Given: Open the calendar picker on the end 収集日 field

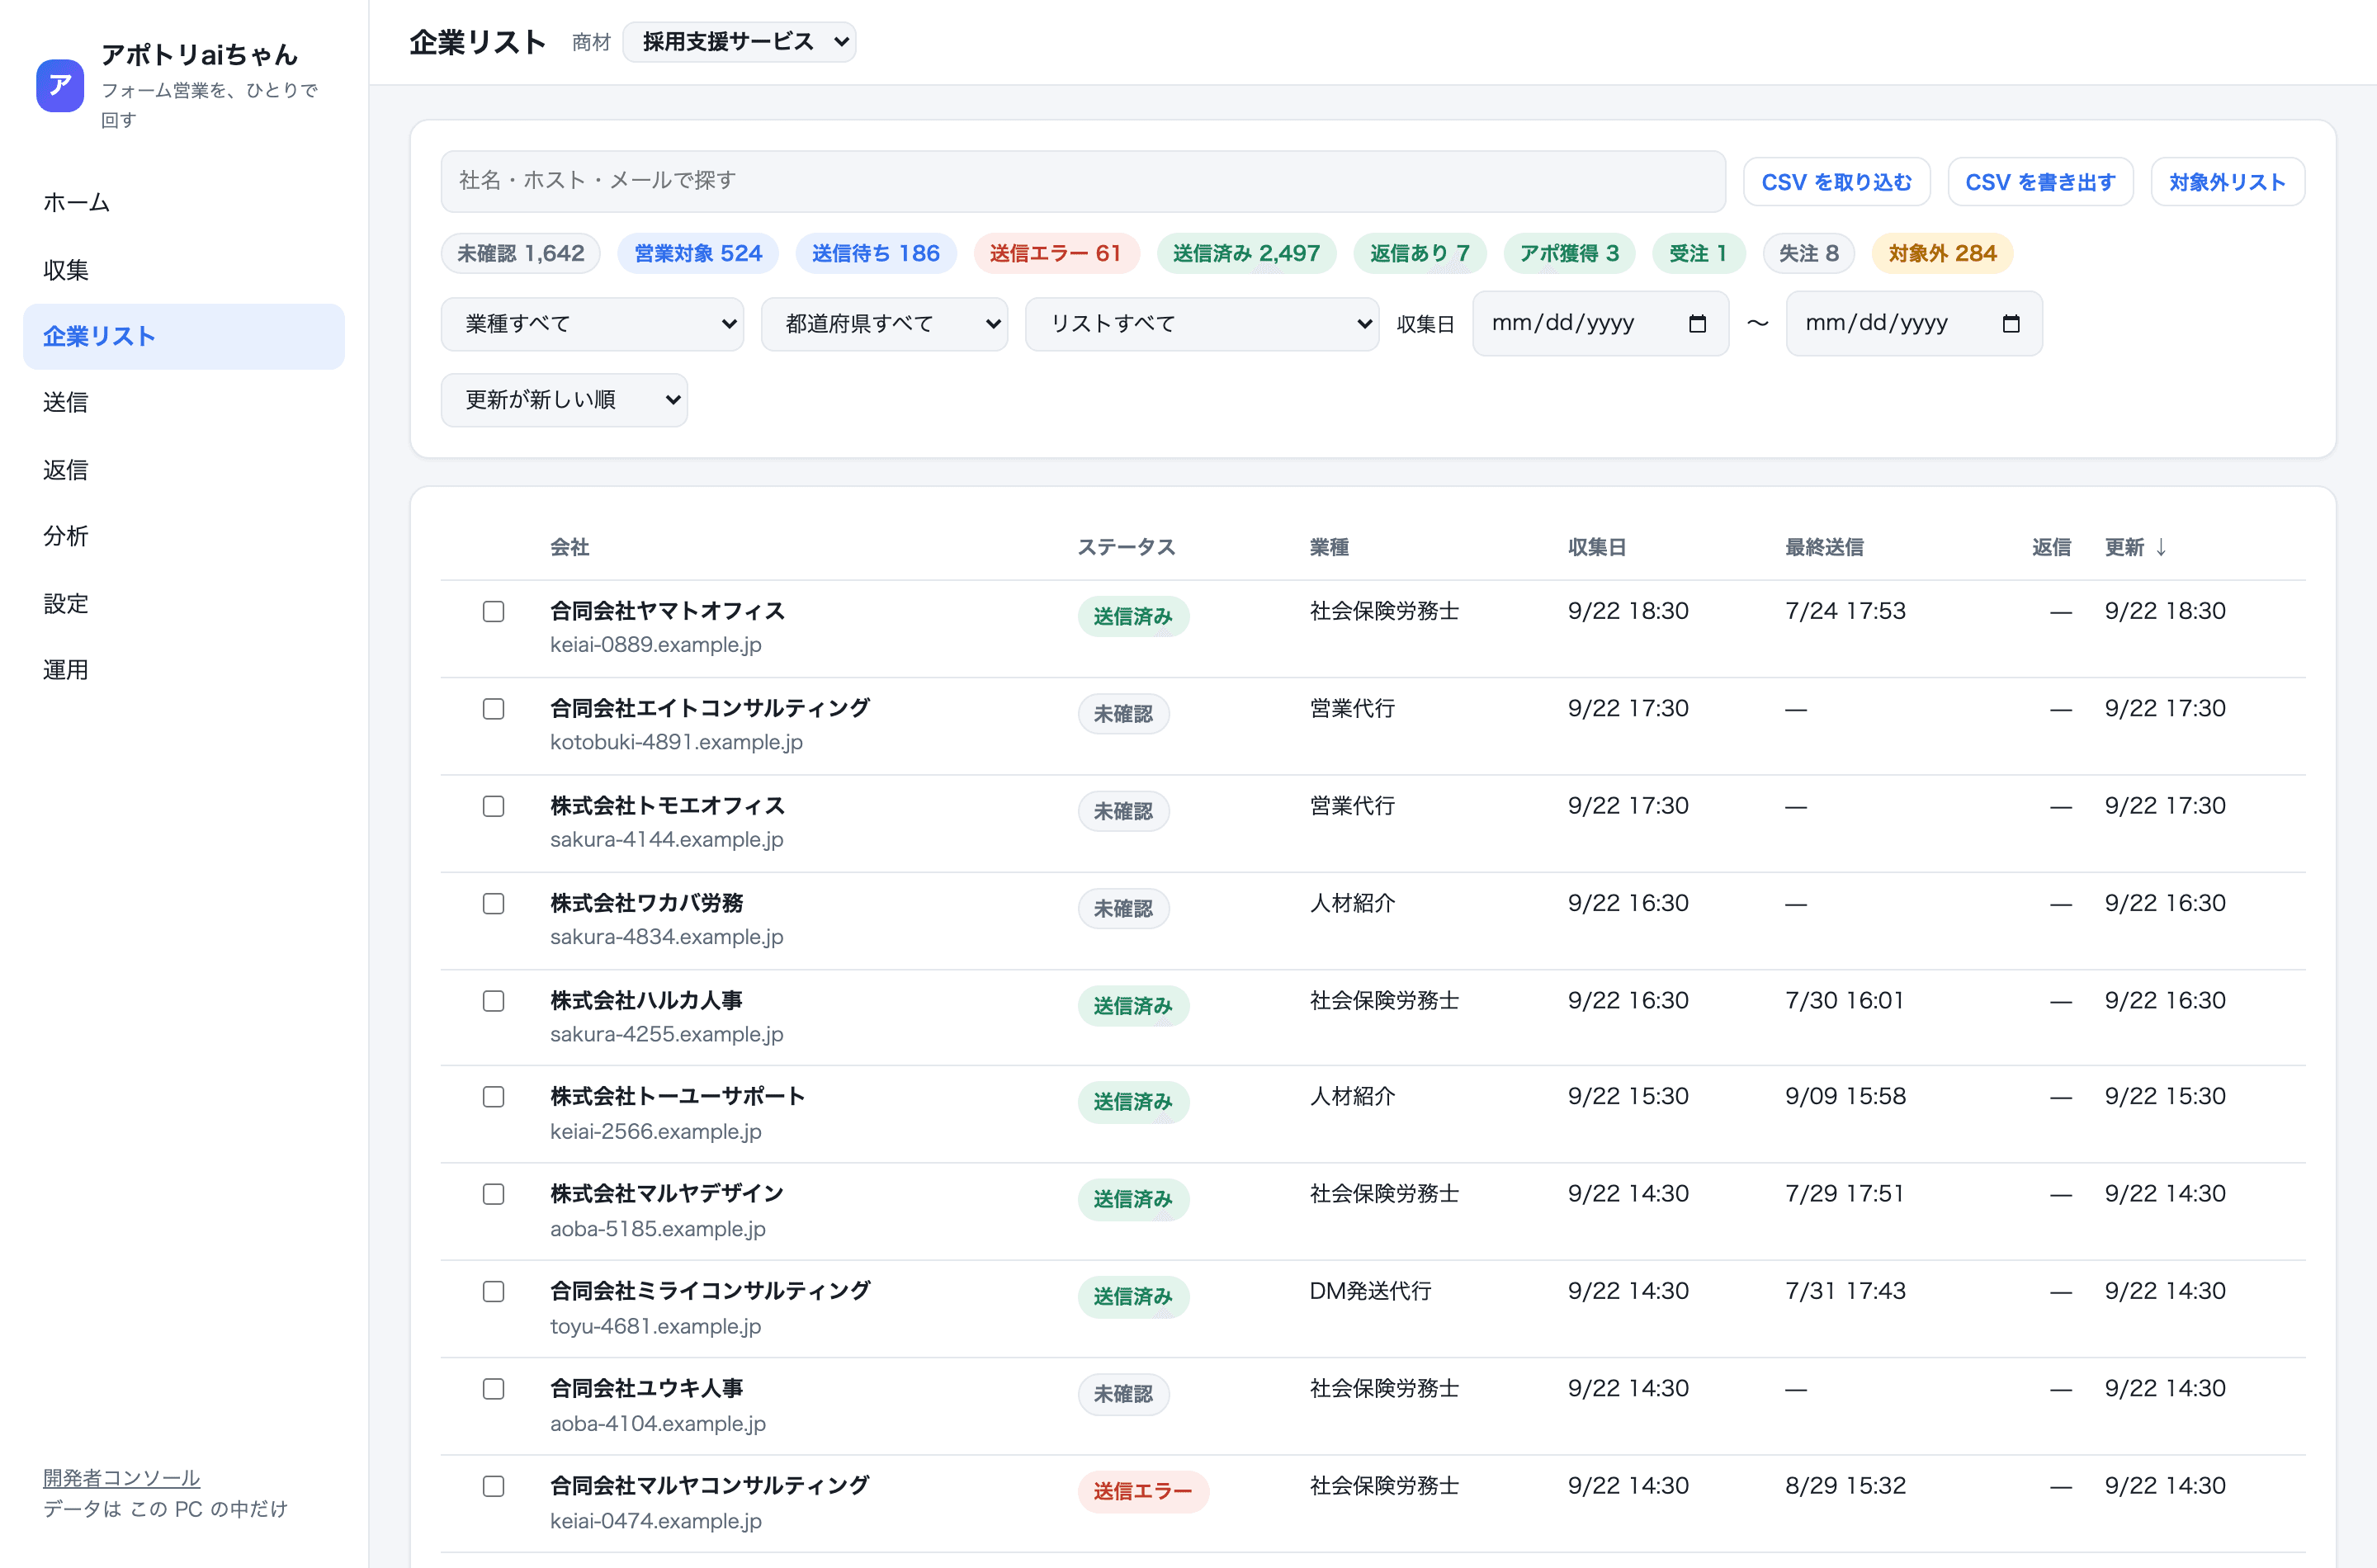Looking at the screenshot, I should coord(2011,324).
